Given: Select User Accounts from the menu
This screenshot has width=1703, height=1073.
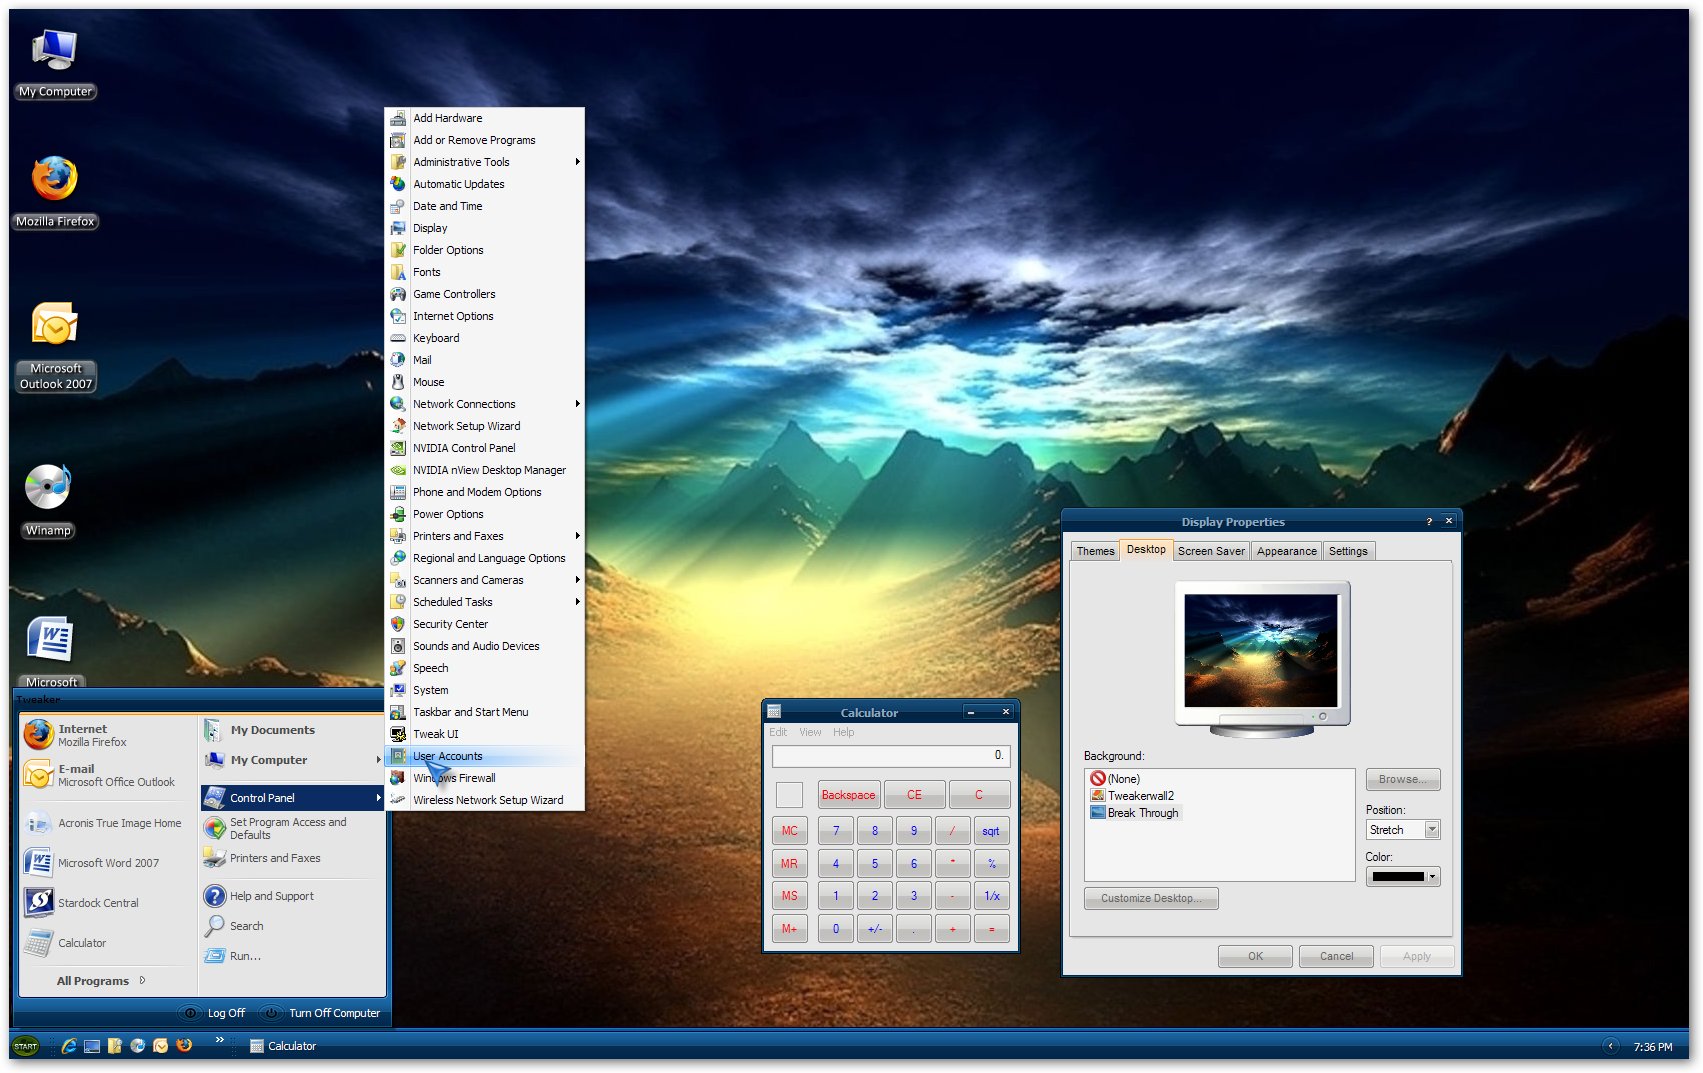Looking at the screenshot, I should (448, 756).
